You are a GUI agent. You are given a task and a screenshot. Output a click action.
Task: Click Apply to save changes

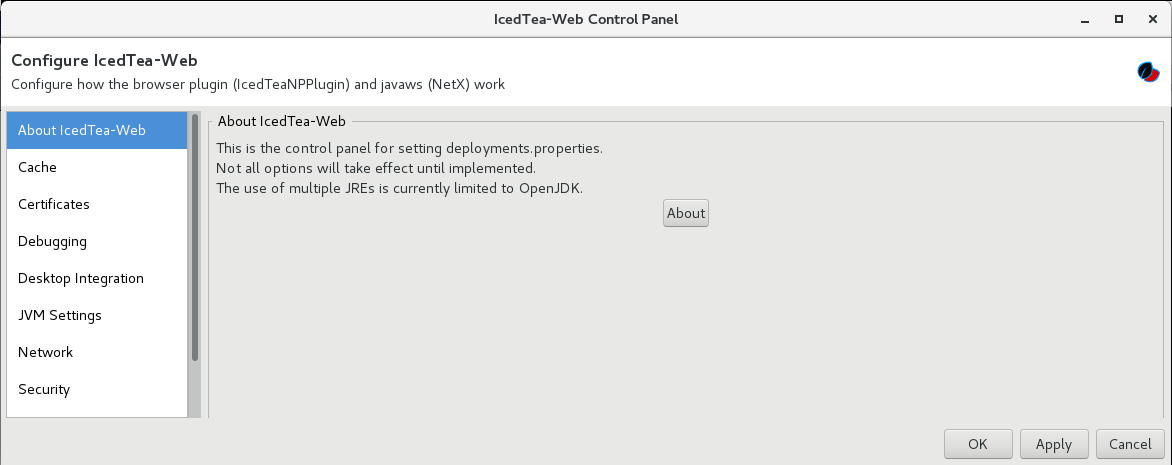coord(1054,444)
